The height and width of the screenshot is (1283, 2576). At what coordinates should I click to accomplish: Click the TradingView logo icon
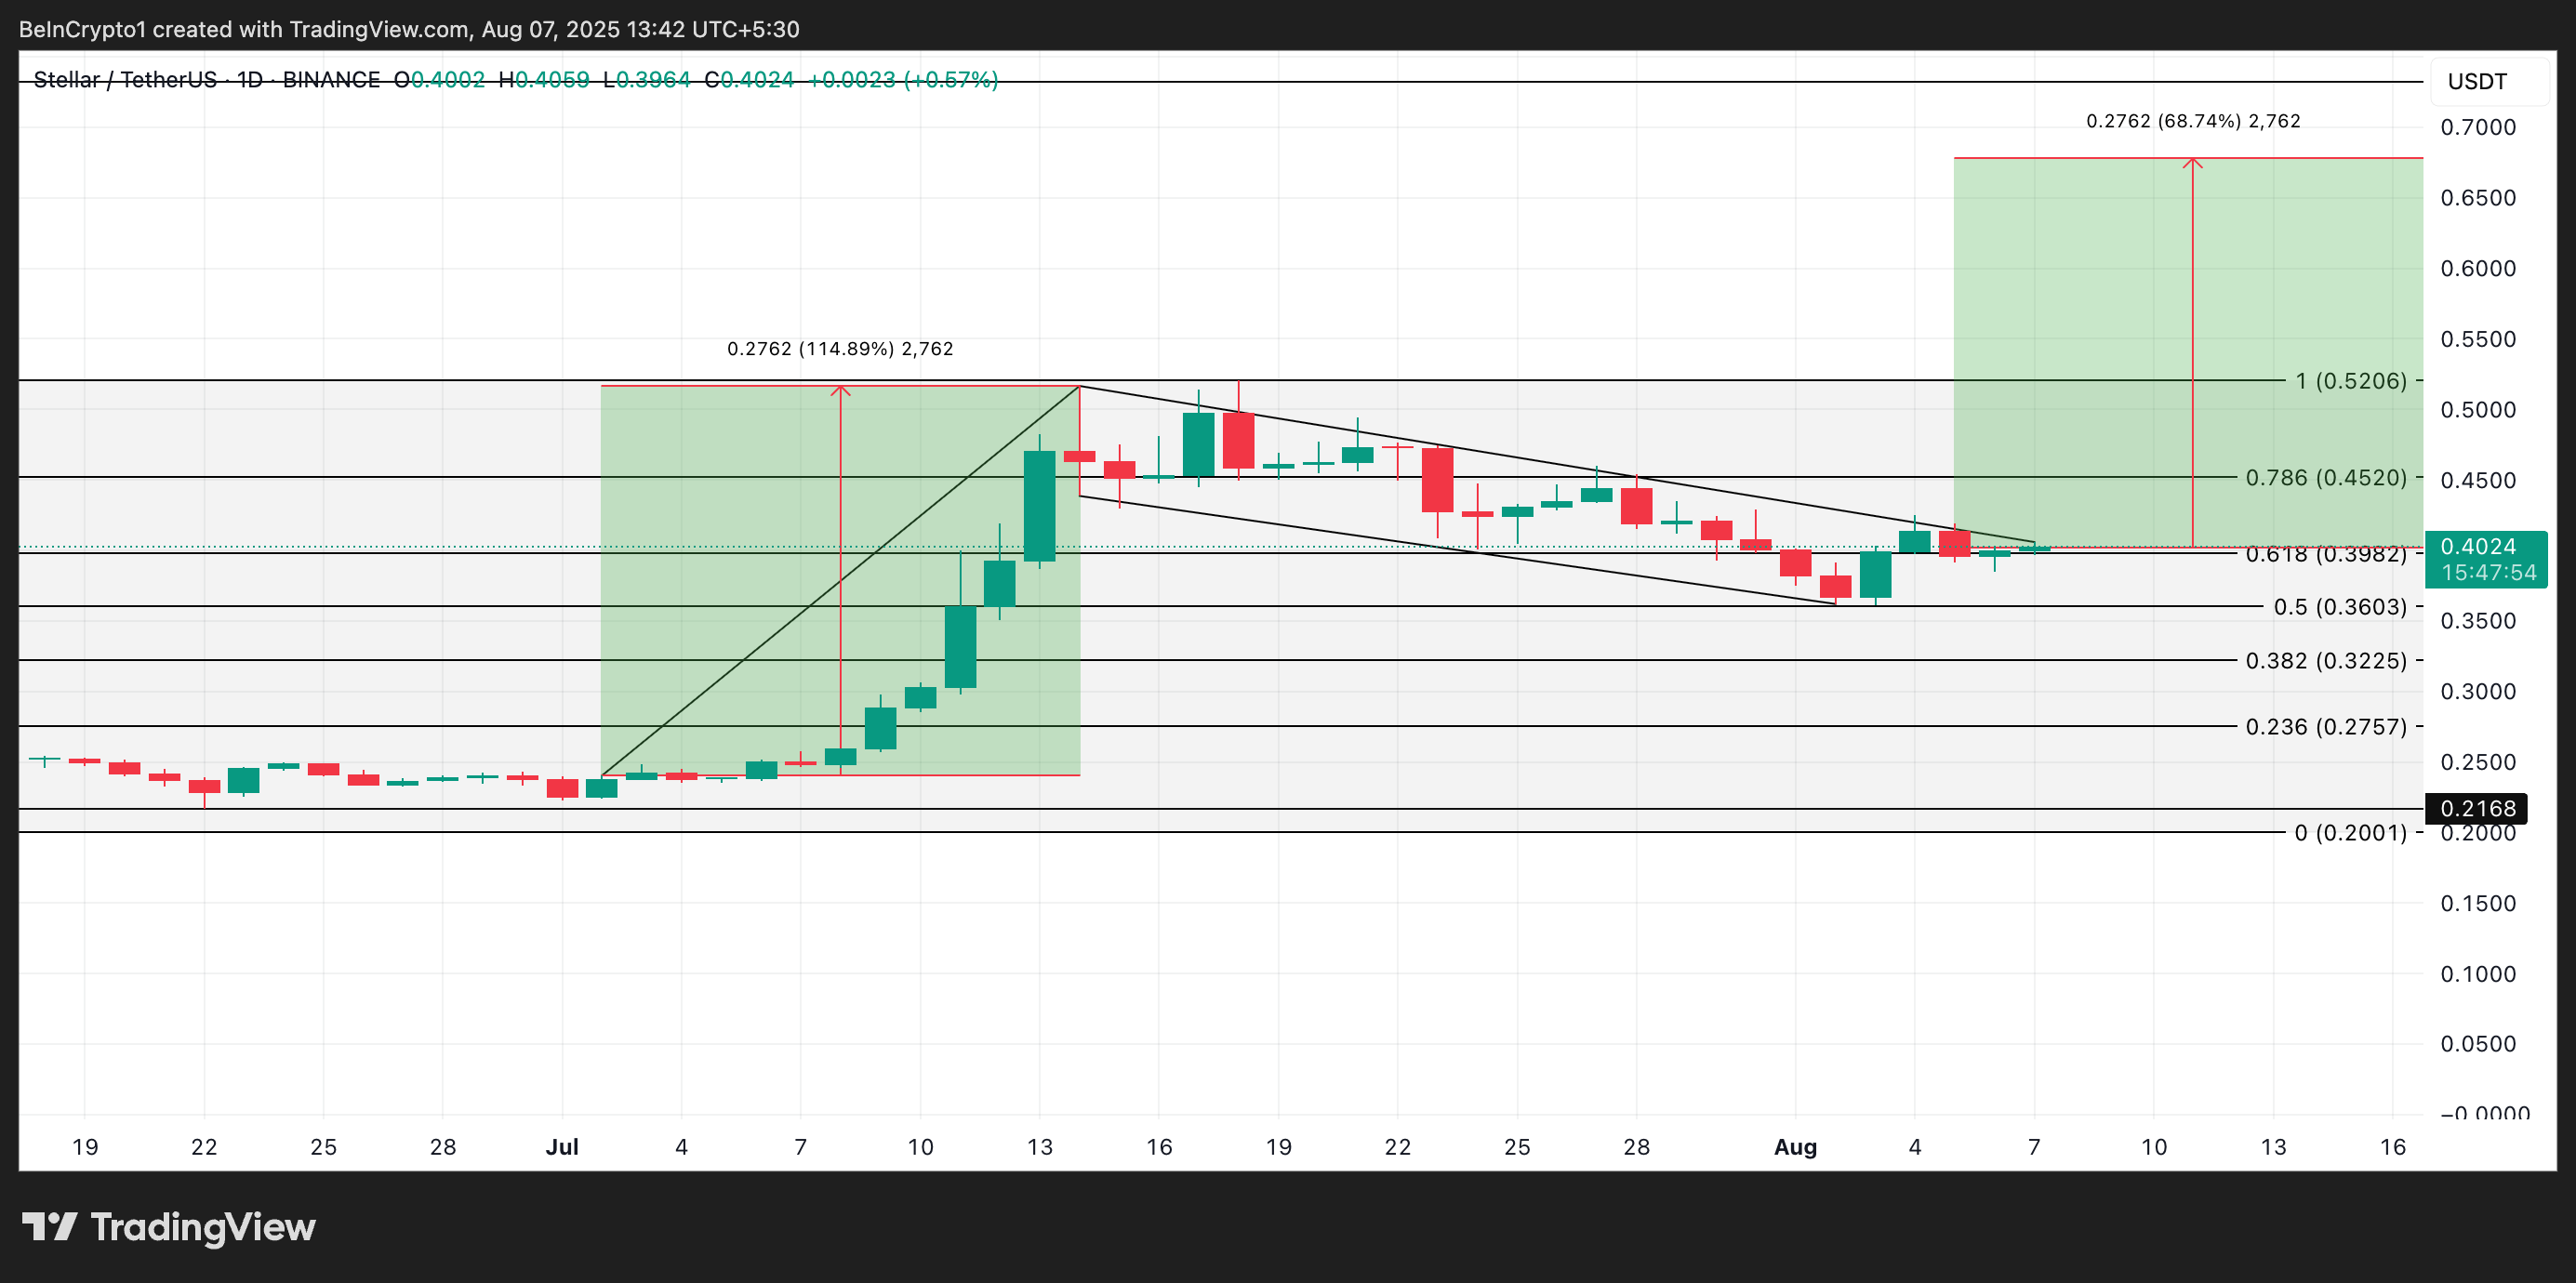[50, 1226]
